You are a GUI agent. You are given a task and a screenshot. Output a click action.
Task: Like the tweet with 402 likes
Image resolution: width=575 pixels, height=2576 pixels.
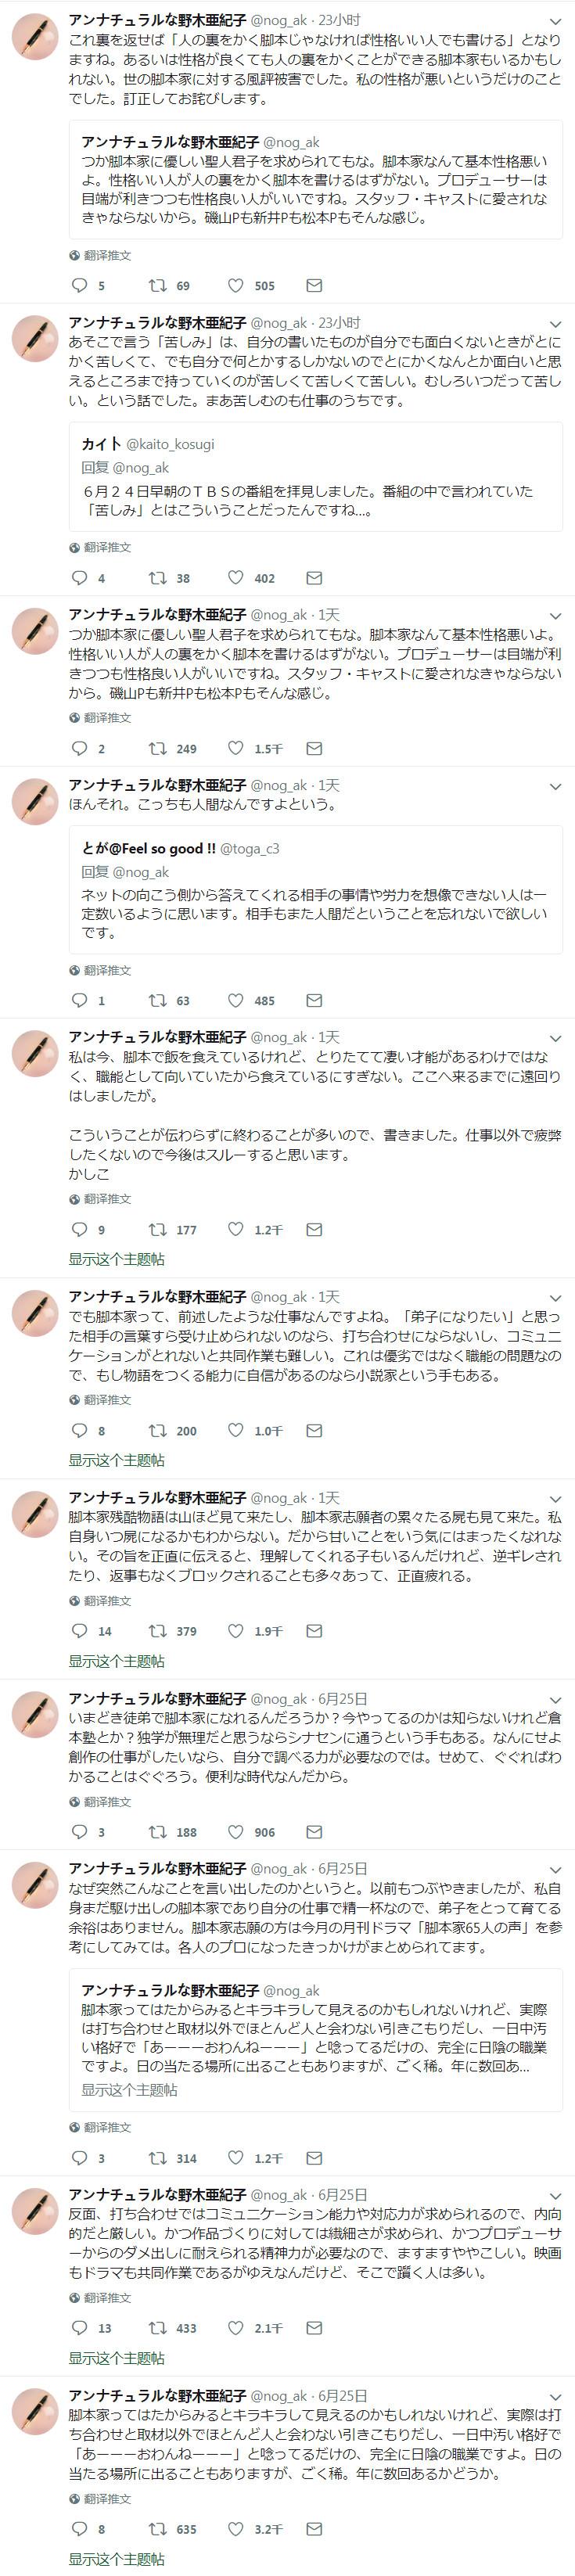236,578
